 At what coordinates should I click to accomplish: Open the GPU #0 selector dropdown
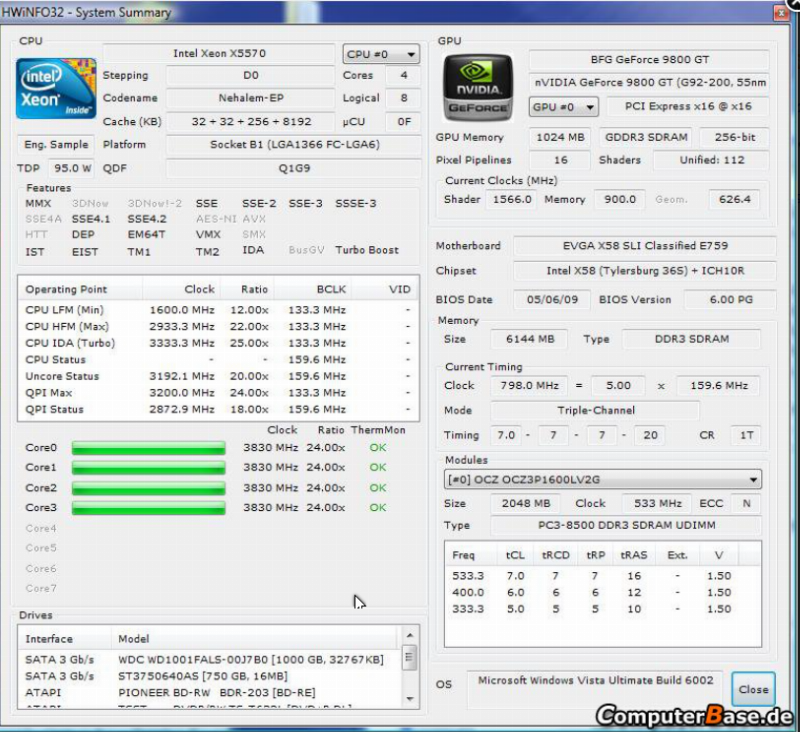point(563,107)
